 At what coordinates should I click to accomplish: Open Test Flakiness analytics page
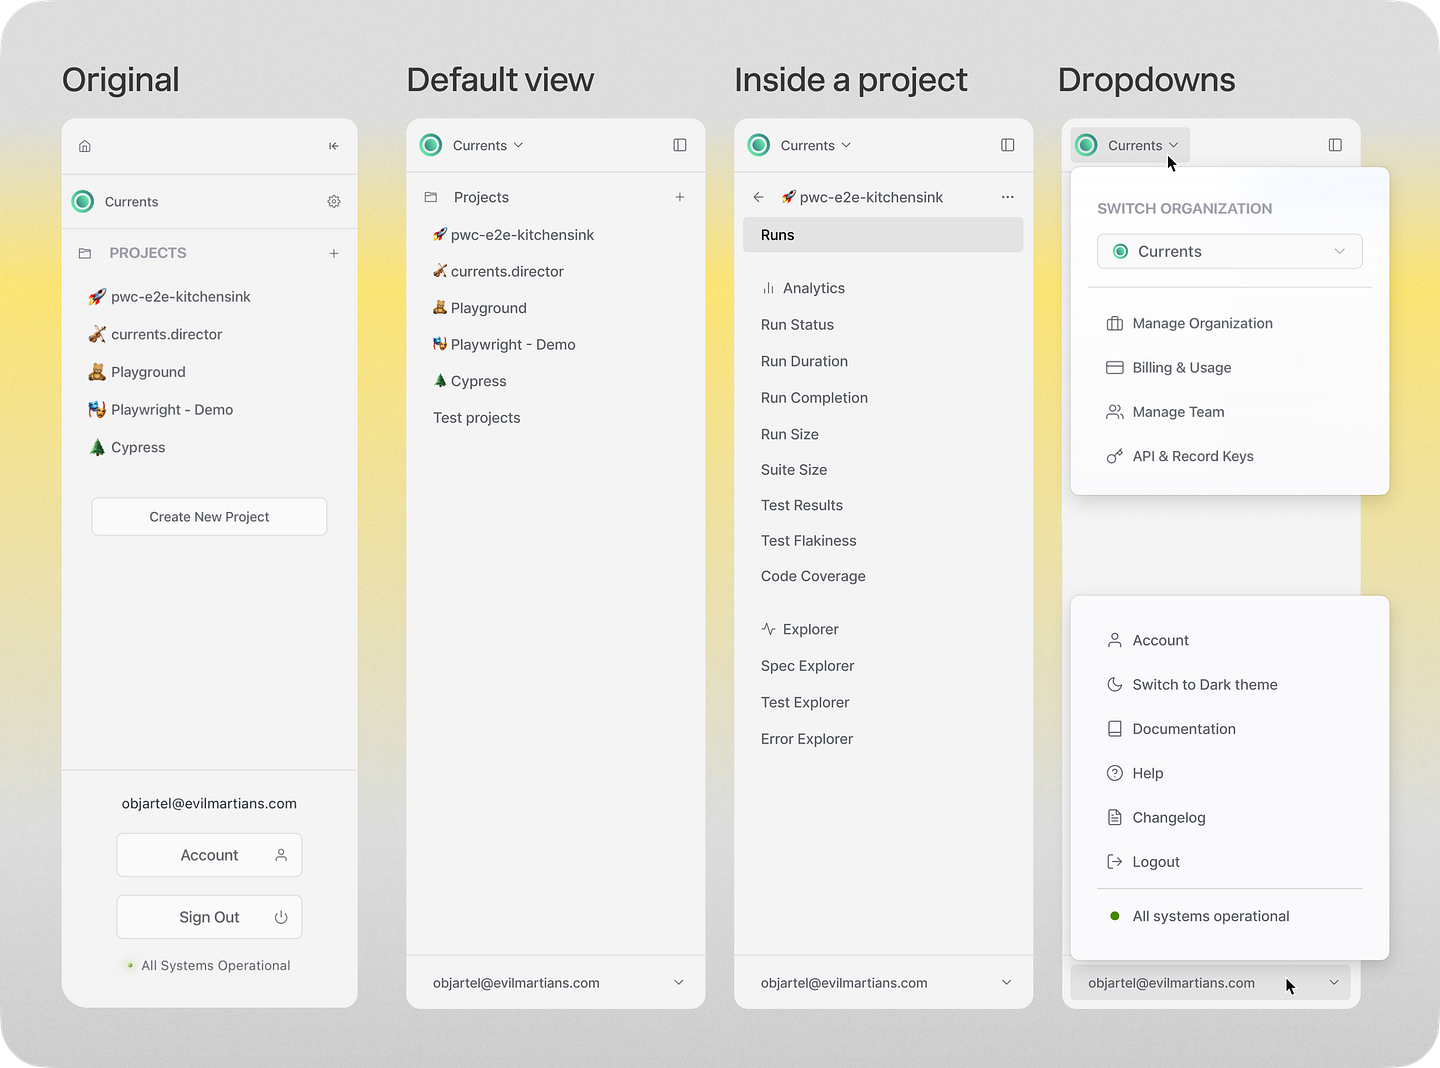(x=808, y=541)
